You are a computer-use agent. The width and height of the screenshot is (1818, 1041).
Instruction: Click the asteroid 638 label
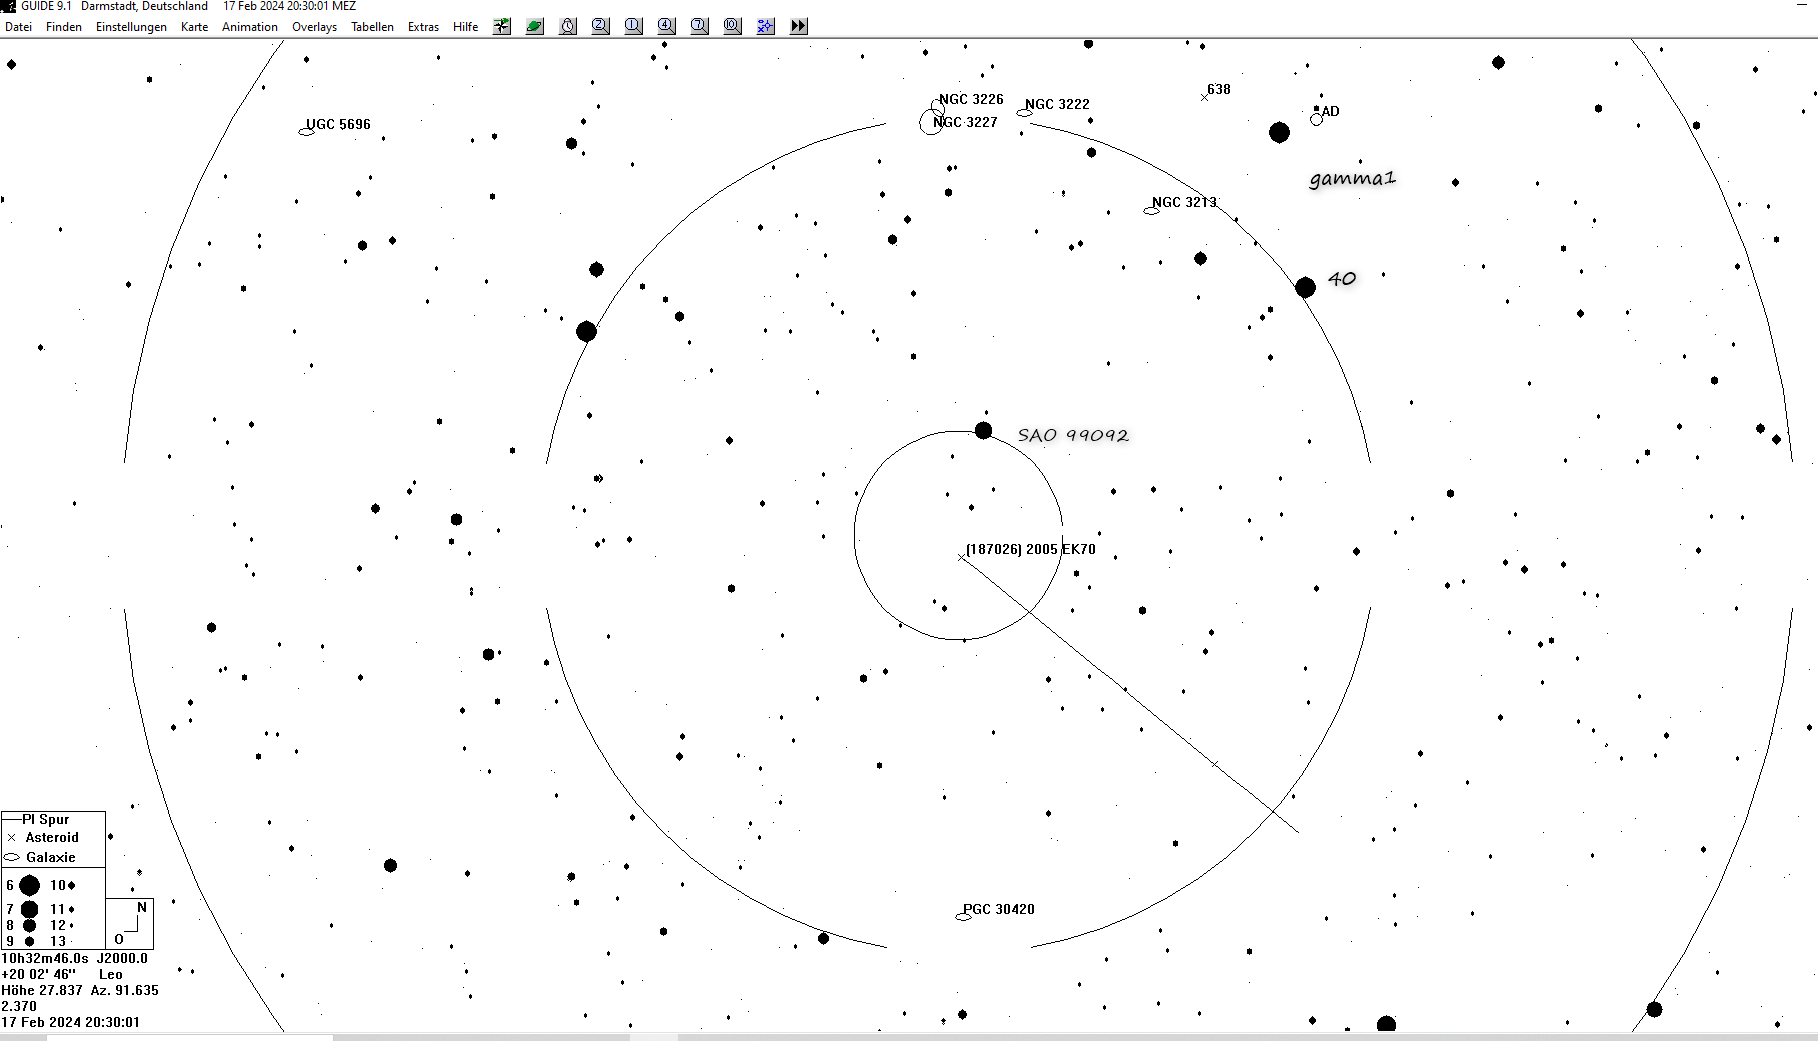pyautogui.click(x=1219, y=89)
